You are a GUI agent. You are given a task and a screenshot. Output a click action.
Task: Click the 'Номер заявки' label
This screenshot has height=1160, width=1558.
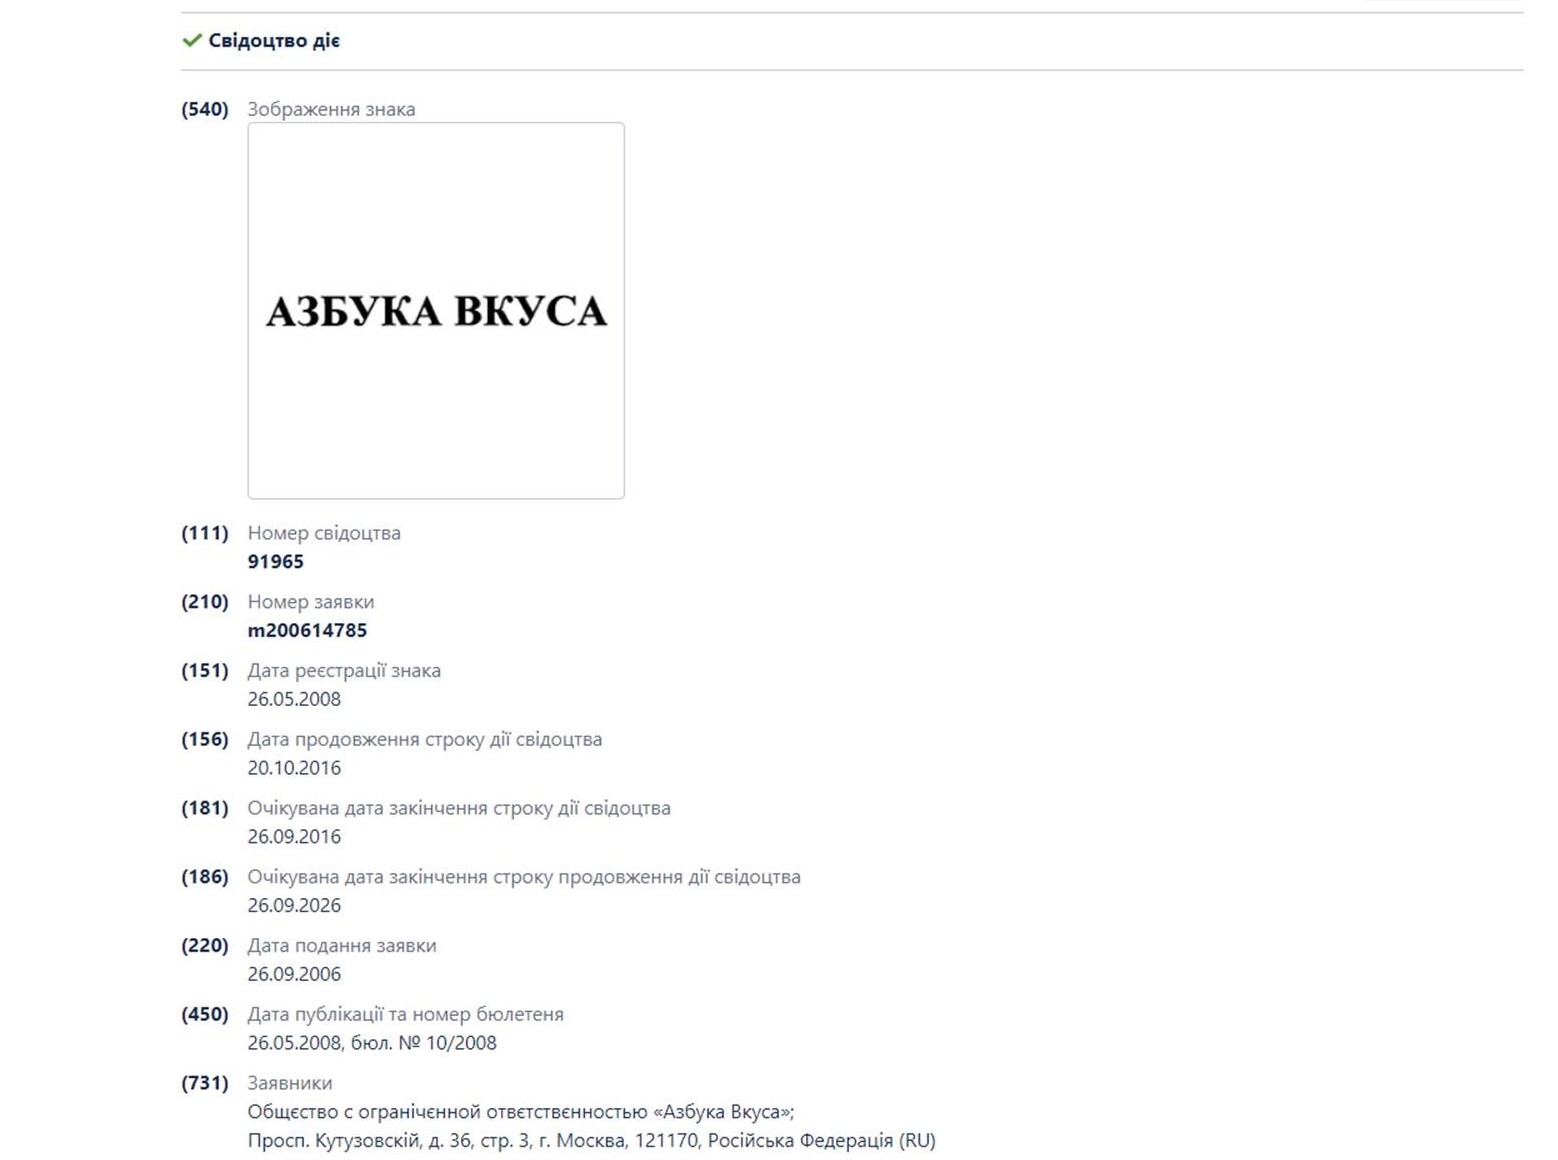(311, 602)
